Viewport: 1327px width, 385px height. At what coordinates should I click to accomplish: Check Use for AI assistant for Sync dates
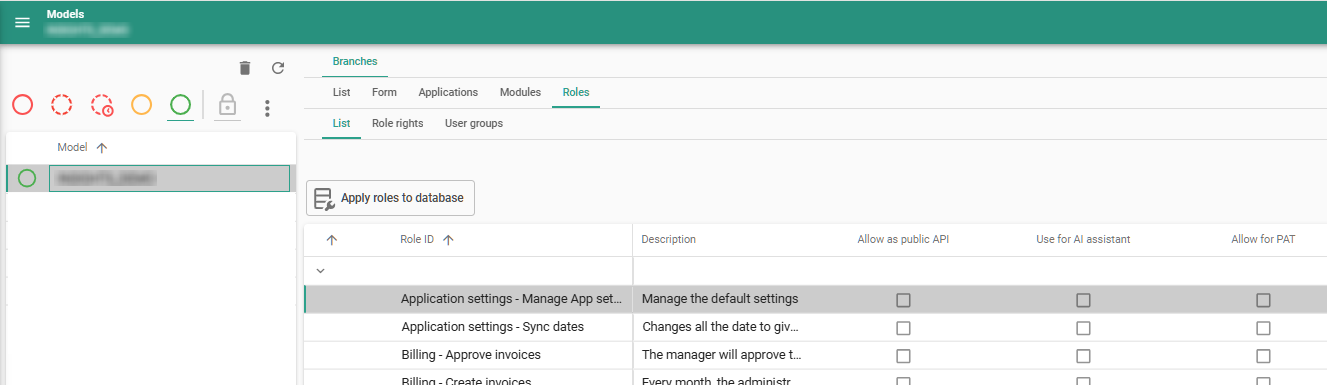(1083, 328)
